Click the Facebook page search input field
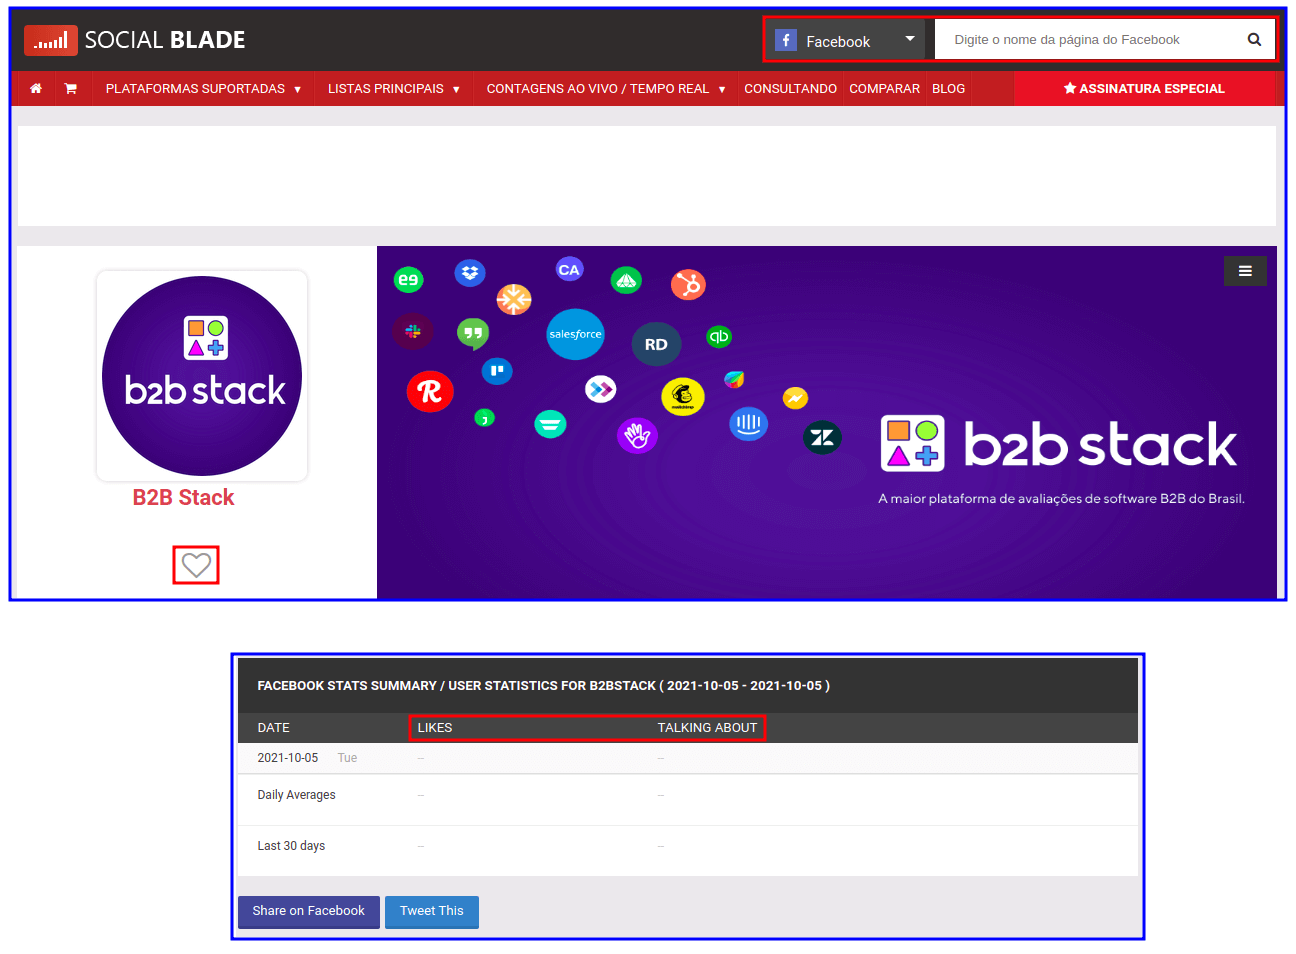The image size is (1296, 954). coord(1090,40)
